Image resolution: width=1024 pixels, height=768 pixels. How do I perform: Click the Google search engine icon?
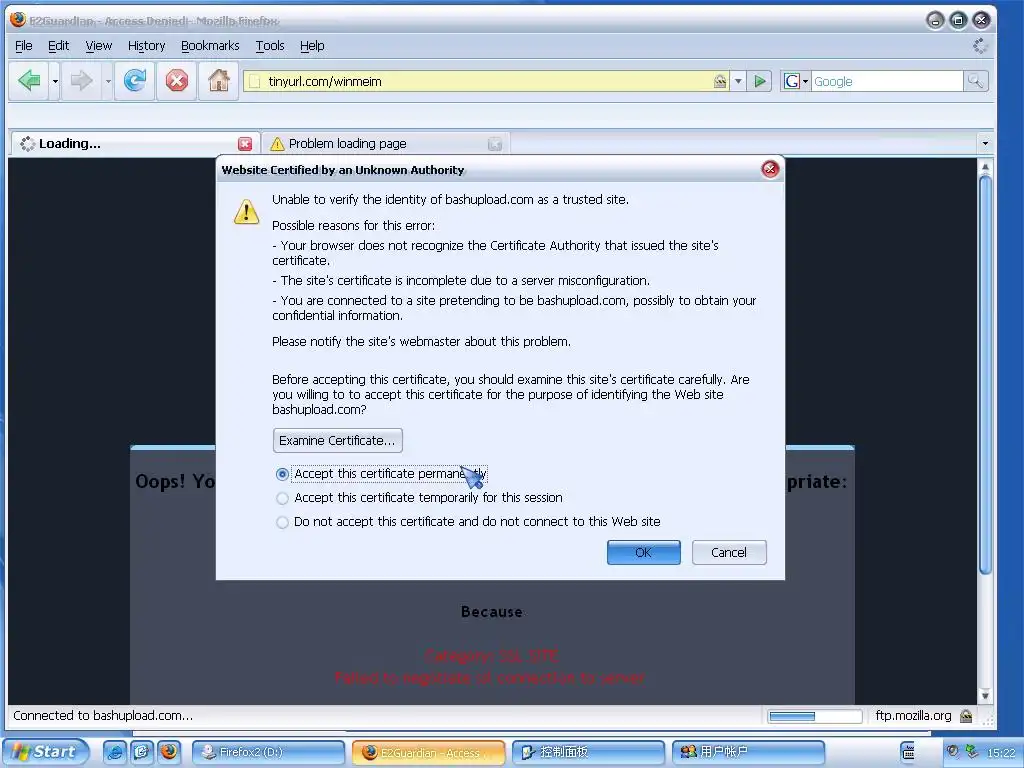pos(792,81)
